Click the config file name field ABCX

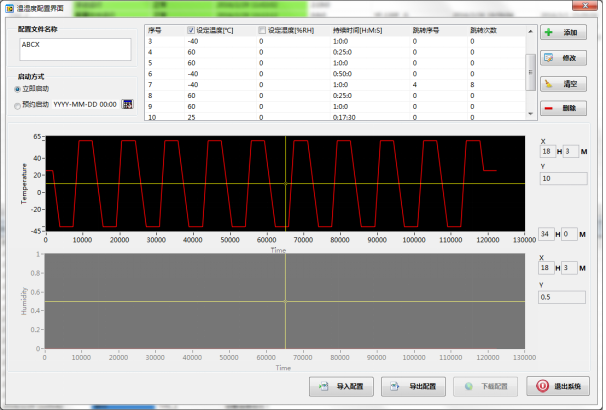(x=74, y=49)
